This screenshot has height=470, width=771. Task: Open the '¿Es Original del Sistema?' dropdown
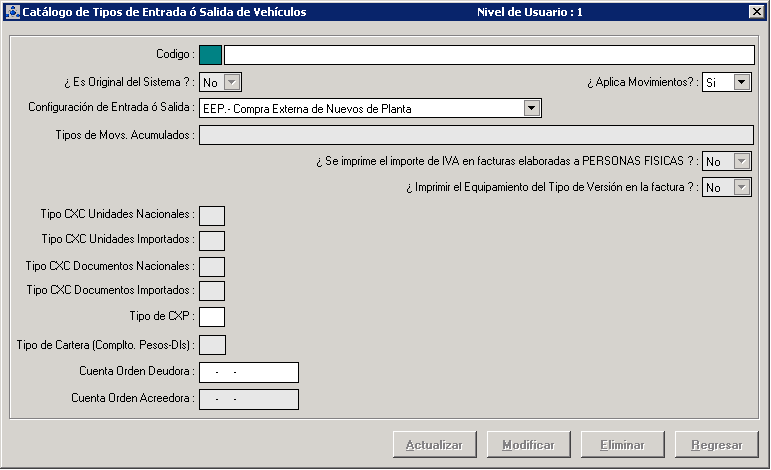(x=232, y=82)
